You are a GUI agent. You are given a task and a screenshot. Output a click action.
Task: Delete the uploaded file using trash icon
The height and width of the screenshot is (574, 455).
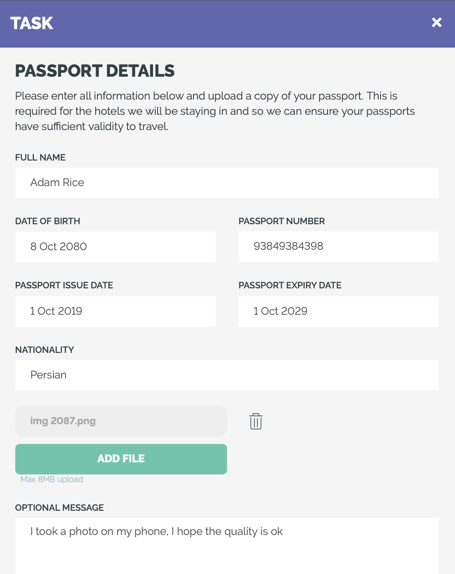(256, 421)
